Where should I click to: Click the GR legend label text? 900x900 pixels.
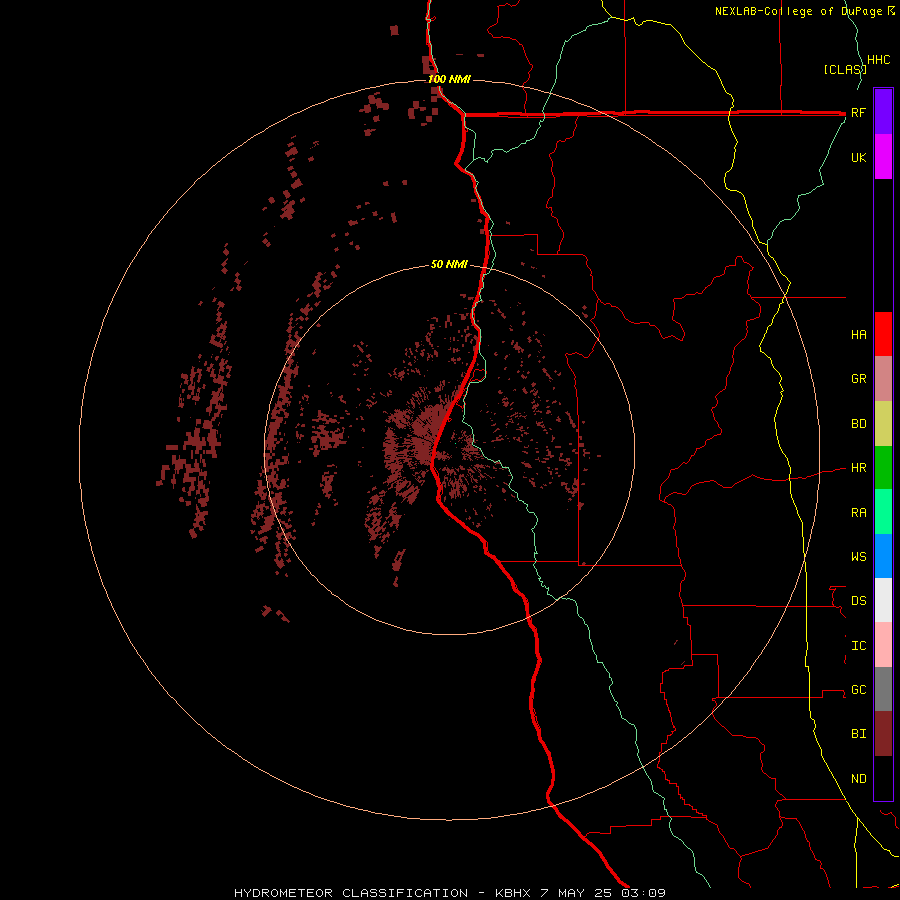click(x=859, y=379)
